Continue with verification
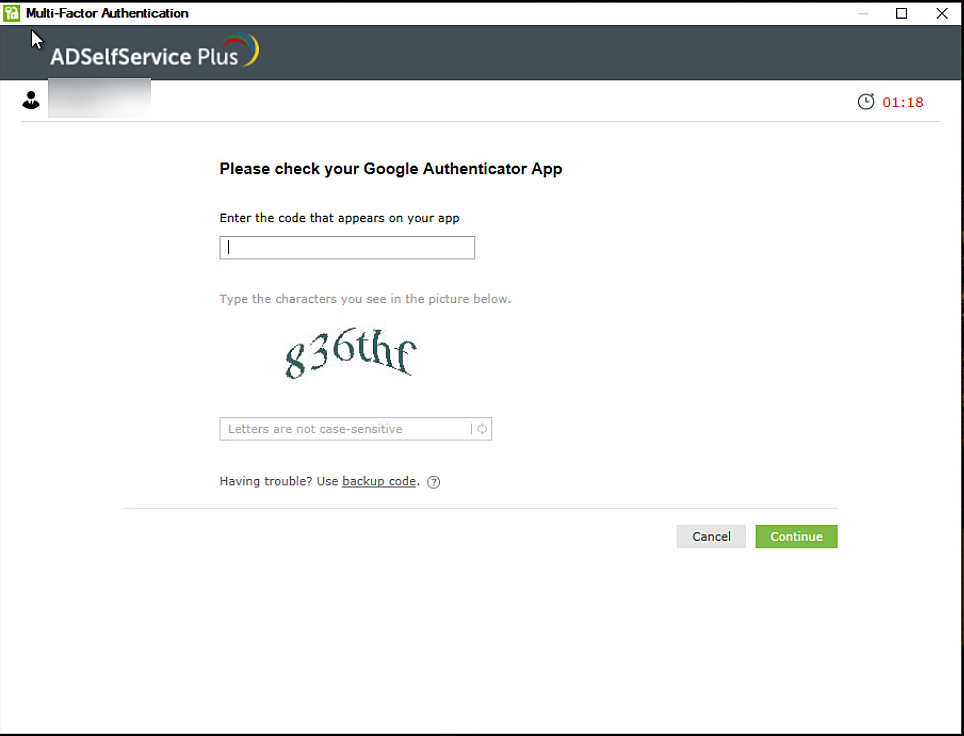Viewport: 964px width, 736px height. (x=796, y=537)
